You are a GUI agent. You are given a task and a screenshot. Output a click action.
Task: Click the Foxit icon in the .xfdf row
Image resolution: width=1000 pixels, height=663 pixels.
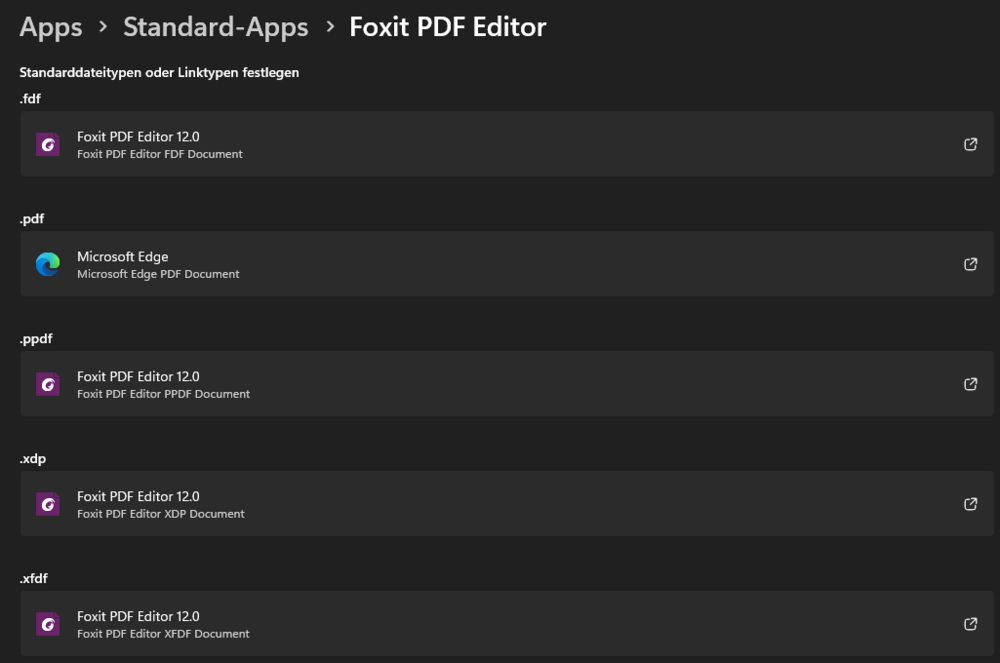[48, 624]
